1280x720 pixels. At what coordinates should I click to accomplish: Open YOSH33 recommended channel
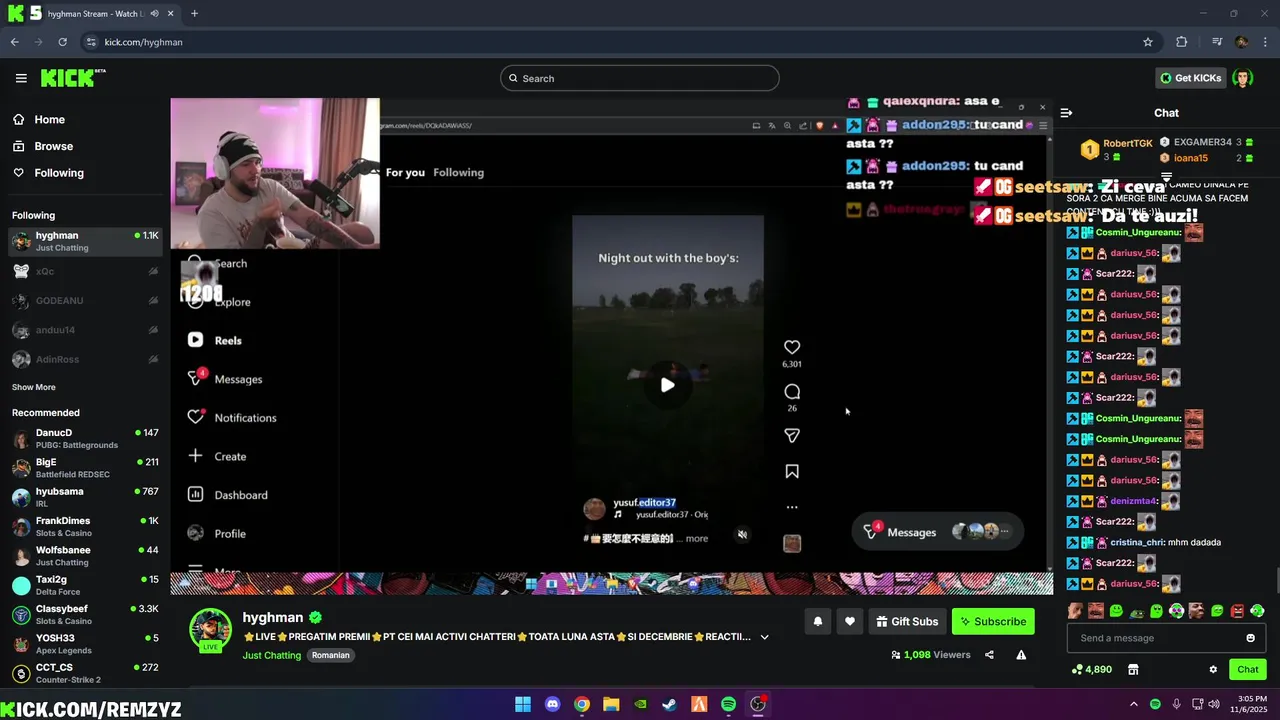click(84, 643)
